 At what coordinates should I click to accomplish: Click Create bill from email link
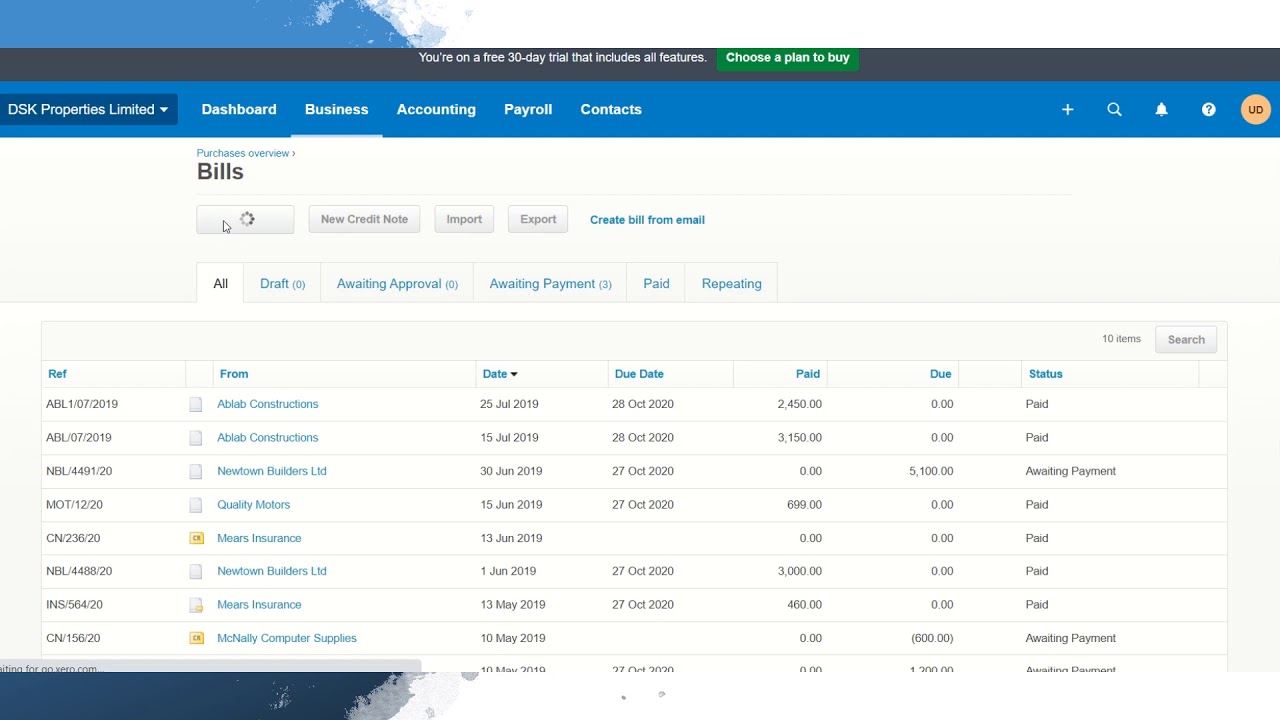tap(647, 220)
